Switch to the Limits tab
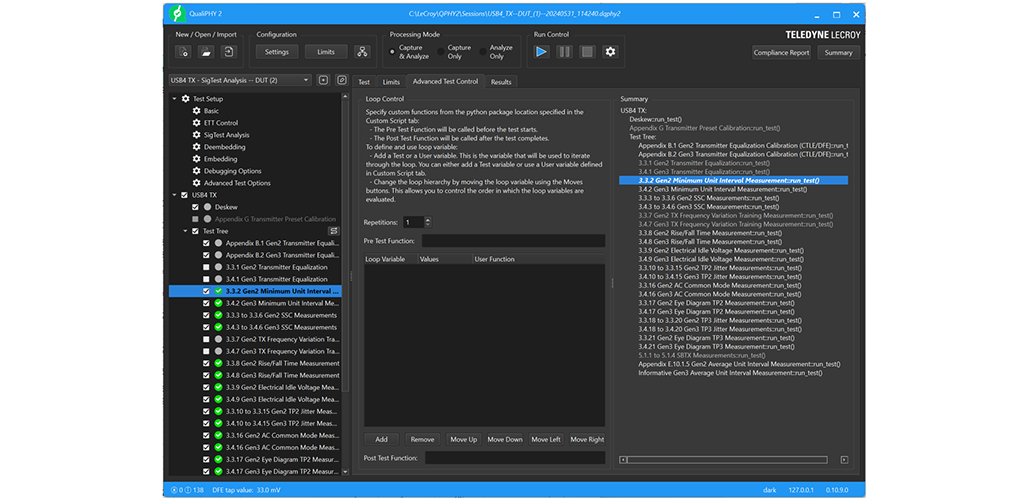The height and width of the screenshot is (500, 1028). (x=391, y=82)
